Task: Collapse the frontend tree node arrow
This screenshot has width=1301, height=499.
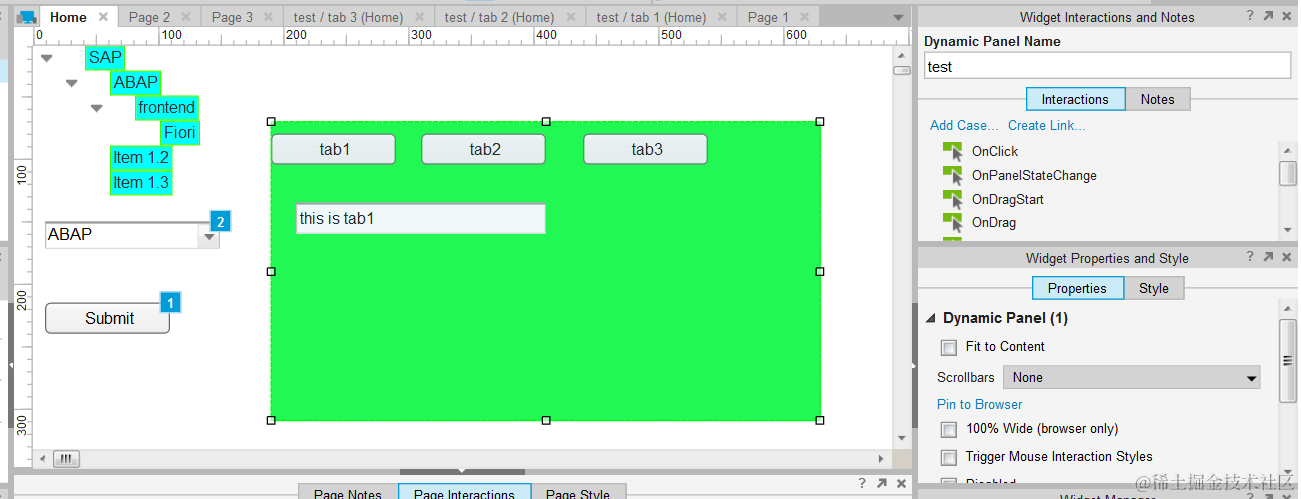Action: click(96, 108)
